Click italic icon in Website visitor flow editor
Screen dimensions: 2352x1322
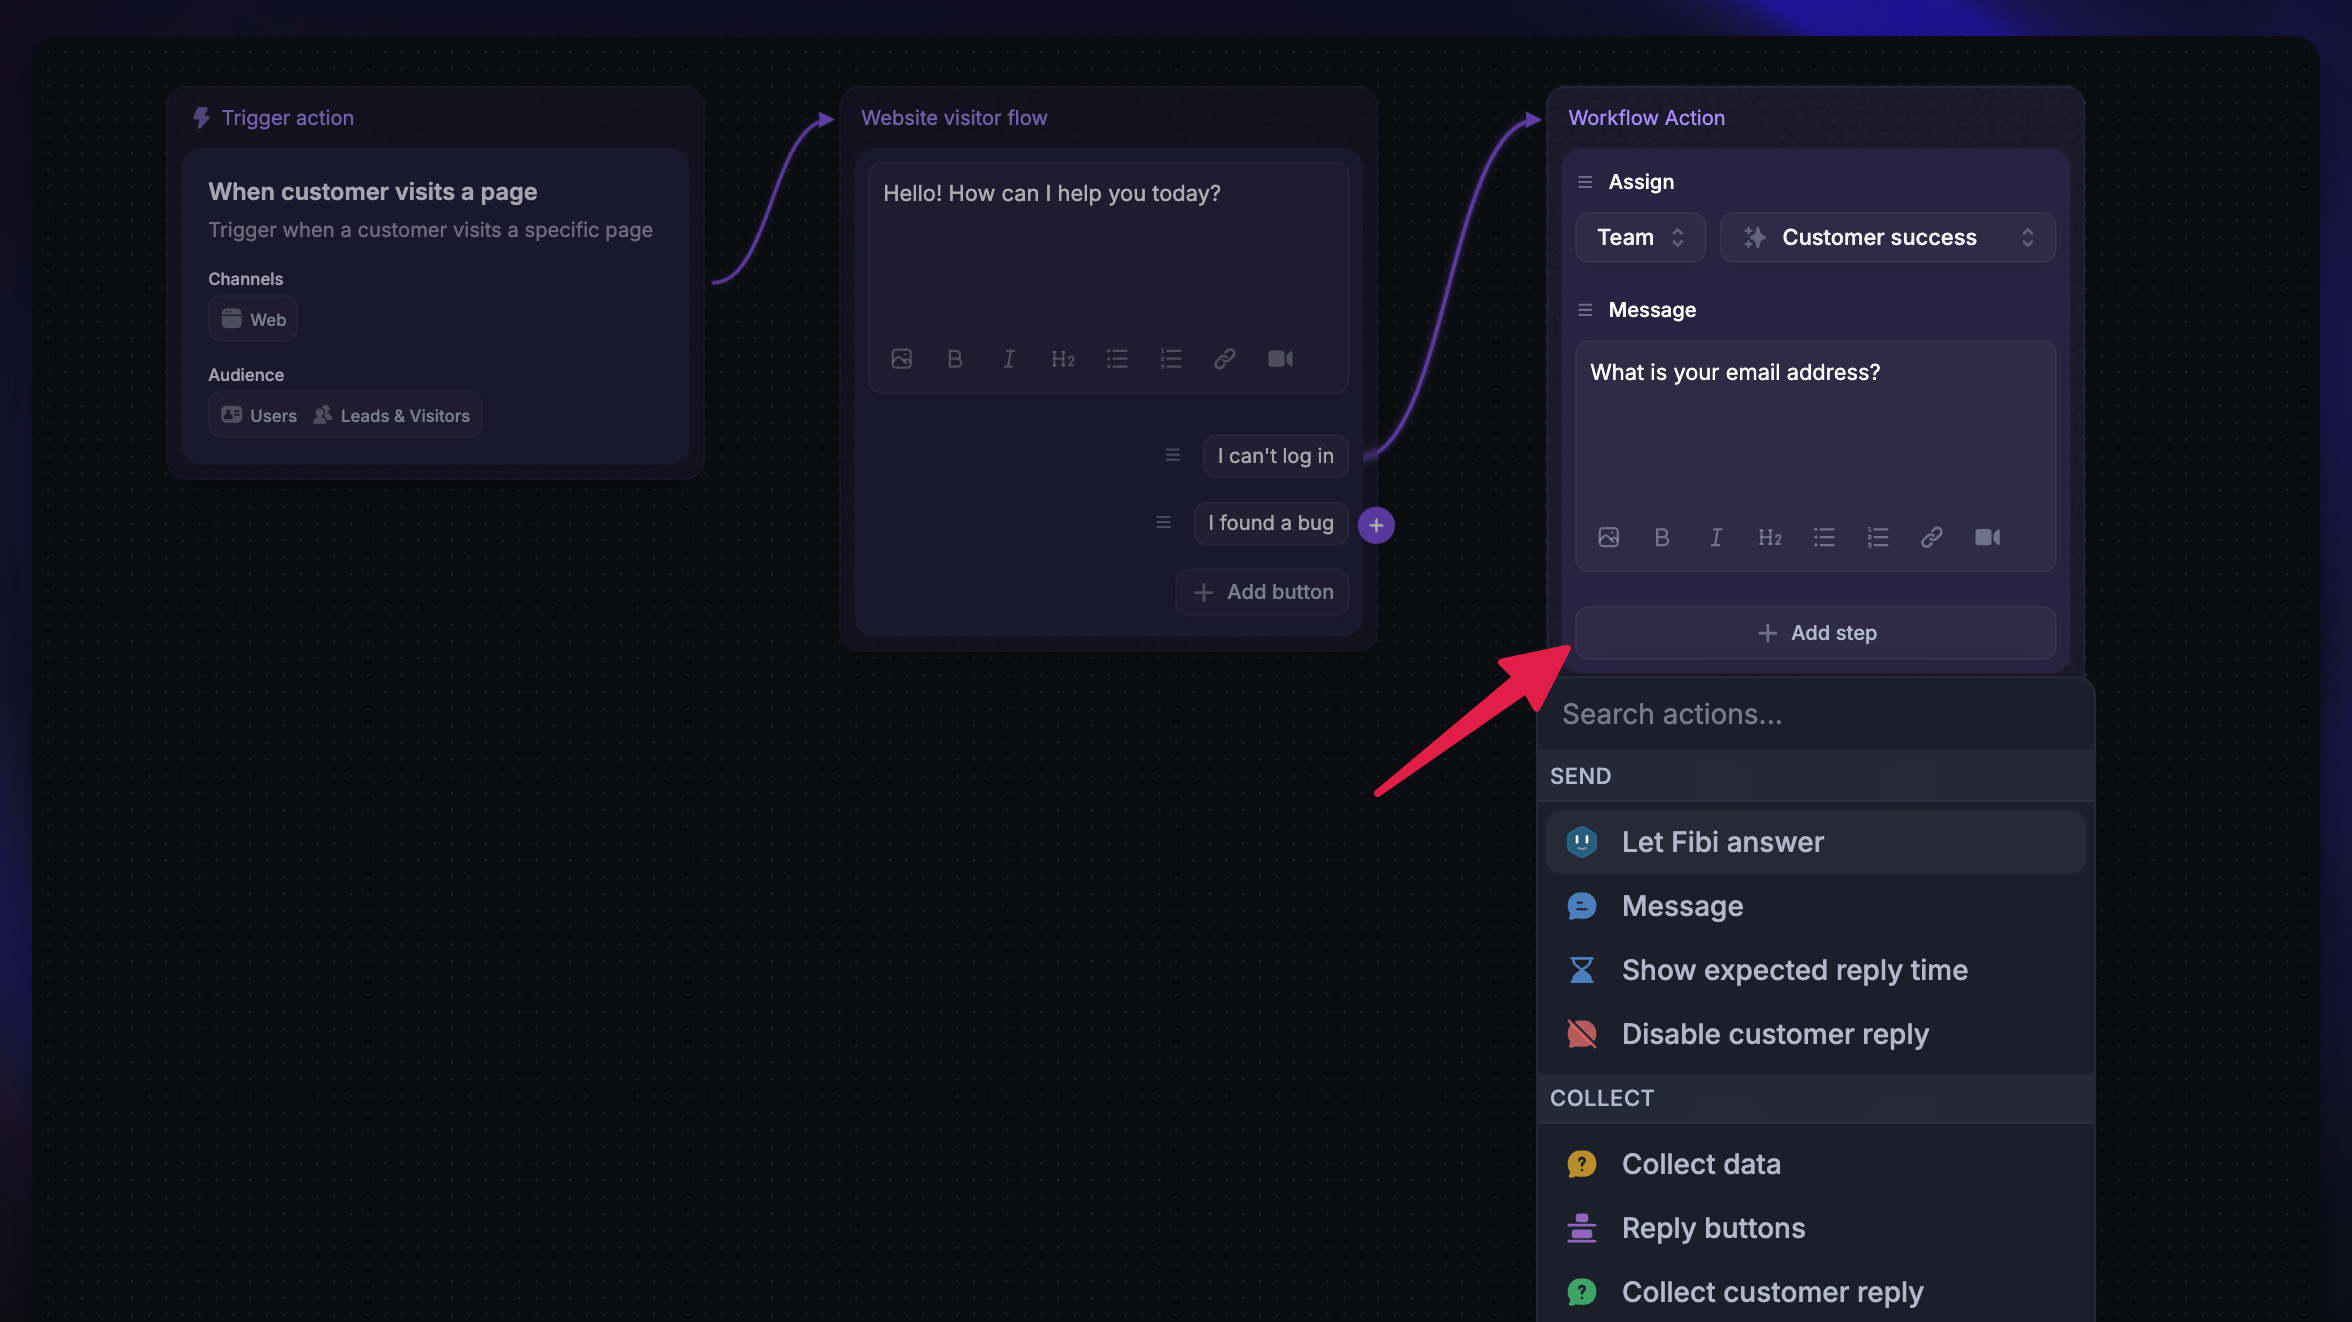pyautogui.click(x=1009, y=359)
